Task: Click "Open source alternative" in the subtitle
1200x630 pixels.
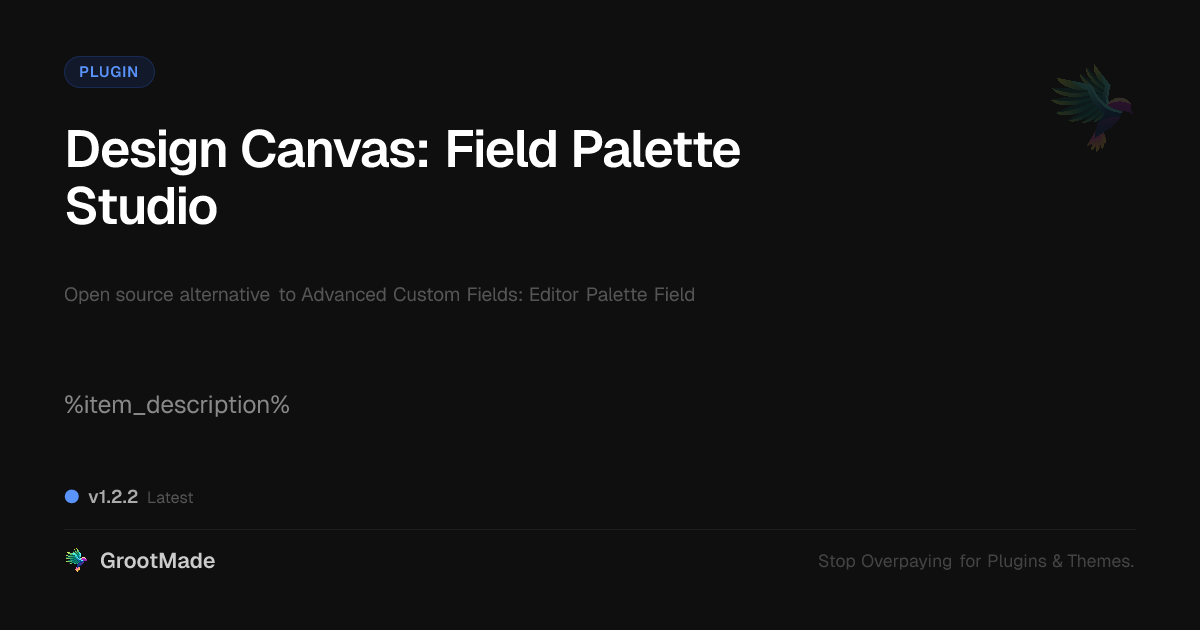Action: [x=167, y=295]
